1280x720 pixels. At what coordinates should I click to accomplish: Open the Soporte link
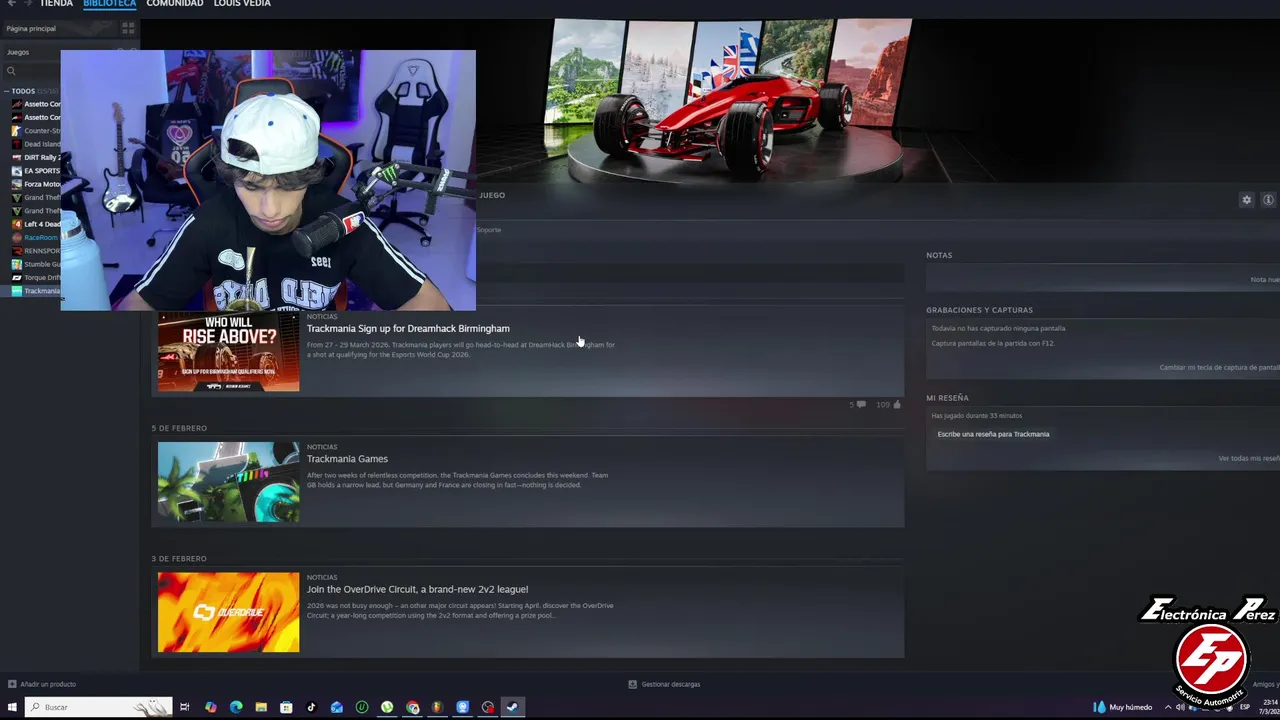click(489, 230)
